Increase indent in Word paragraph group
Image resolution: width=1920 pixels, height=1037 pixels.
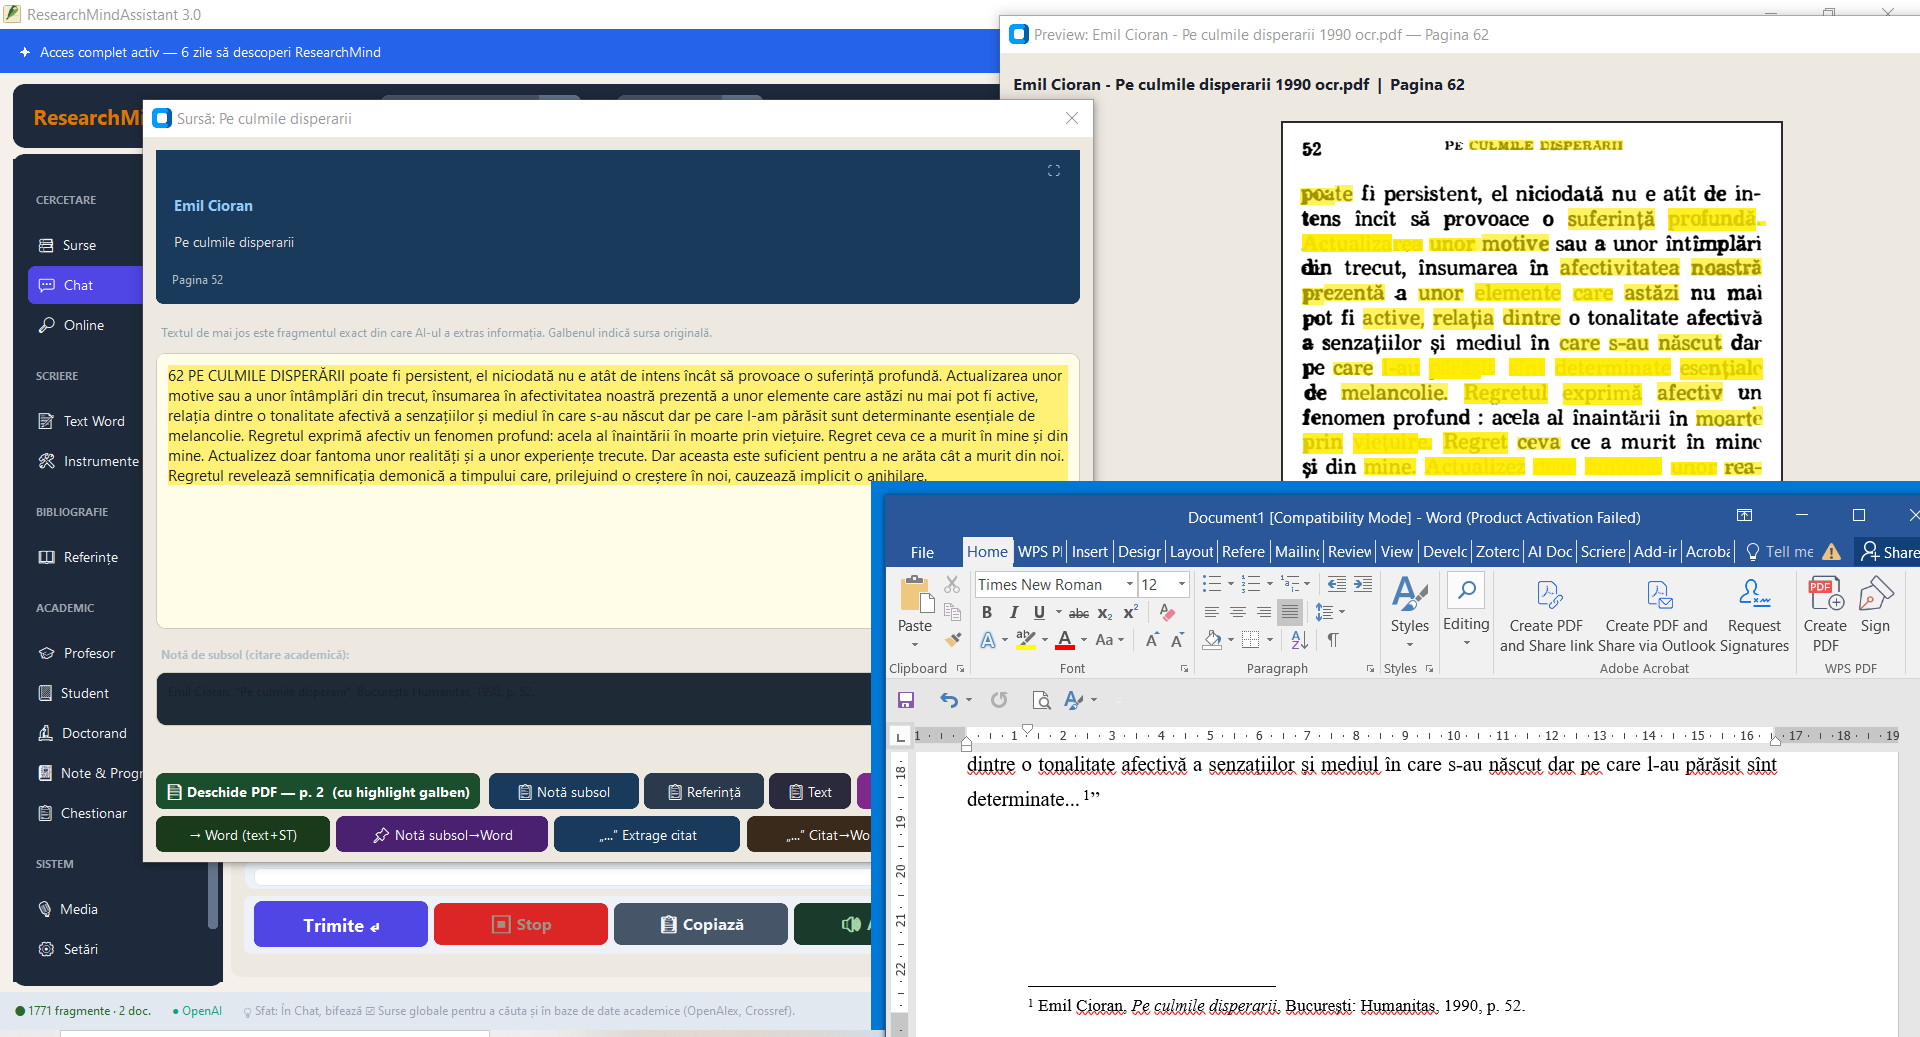[x=1363, y=584]
